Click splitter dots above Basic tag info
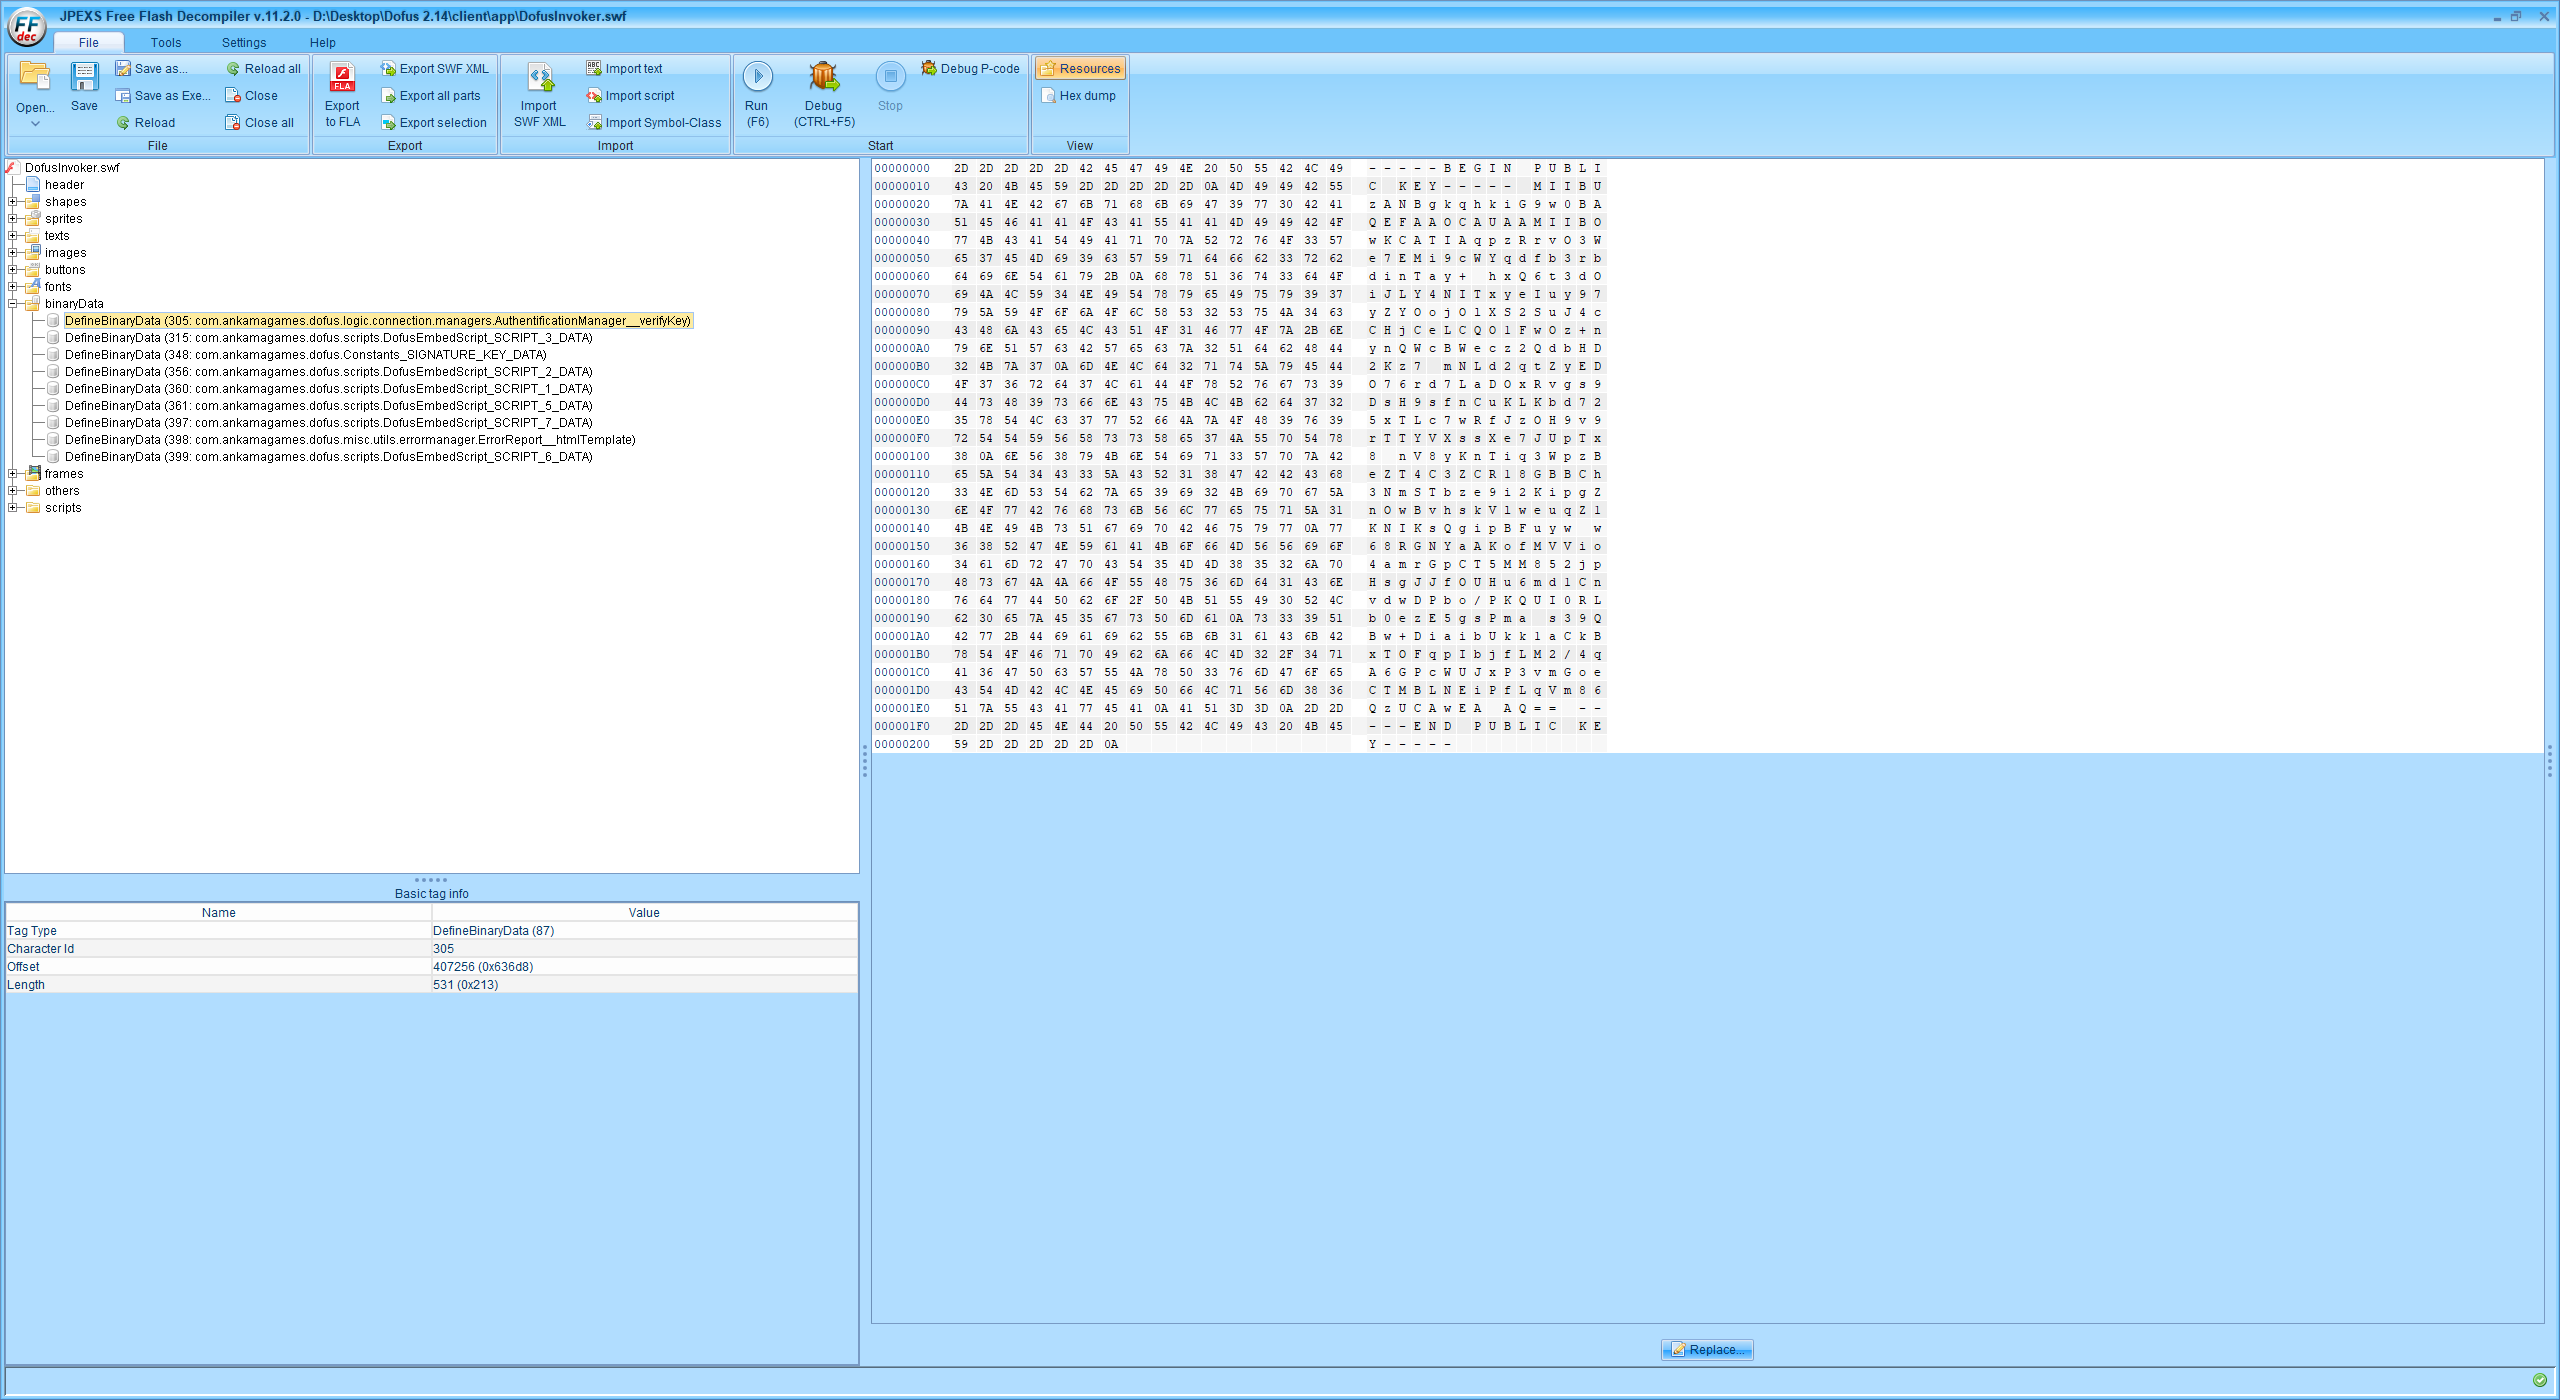 (431, 880)
